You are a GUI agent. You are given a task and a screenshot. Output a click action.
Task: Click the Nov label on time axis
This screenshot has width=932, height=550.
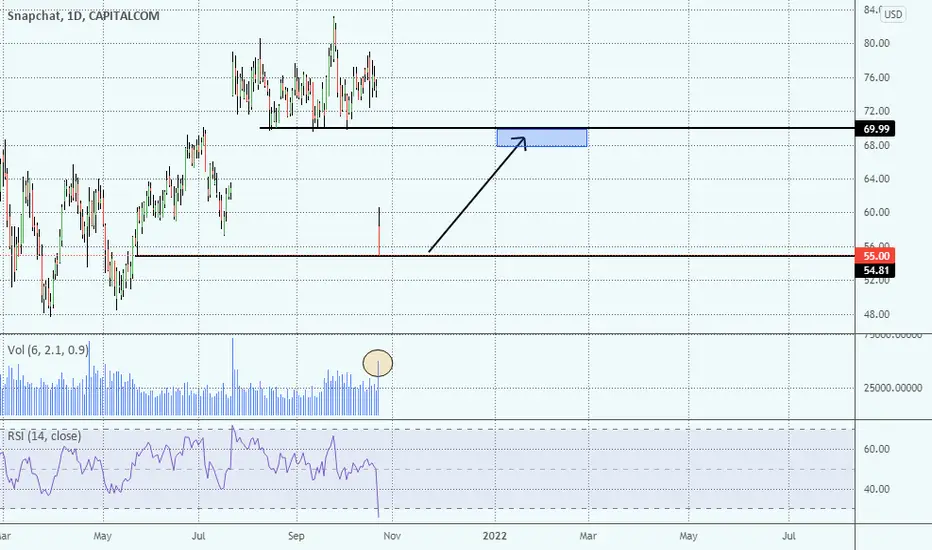tap(392, 536)
